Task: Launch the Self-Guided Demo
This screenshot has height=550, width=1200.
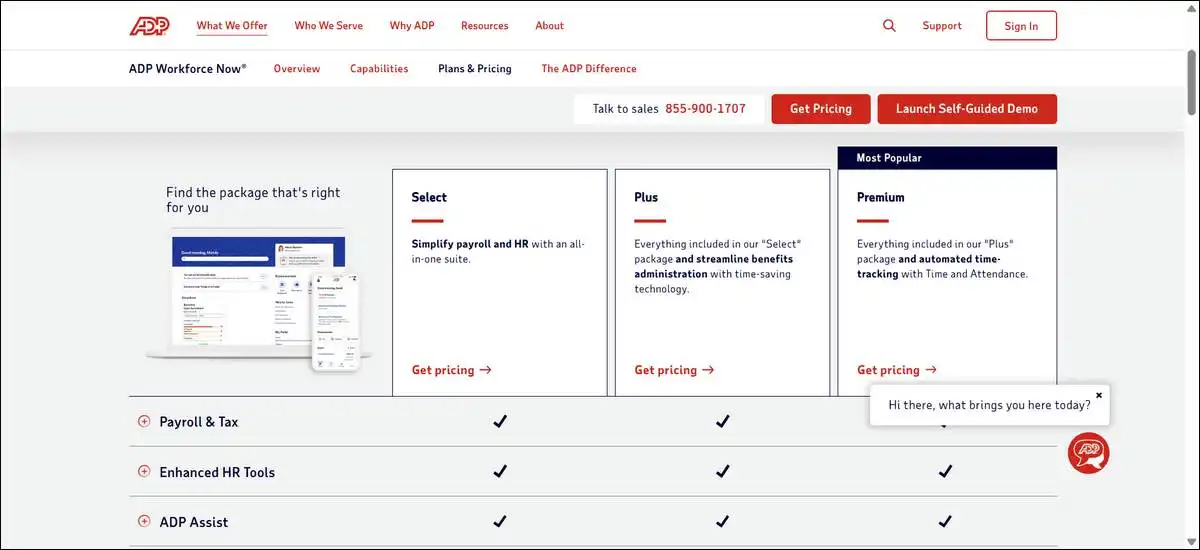Action: tap(967, 109)
